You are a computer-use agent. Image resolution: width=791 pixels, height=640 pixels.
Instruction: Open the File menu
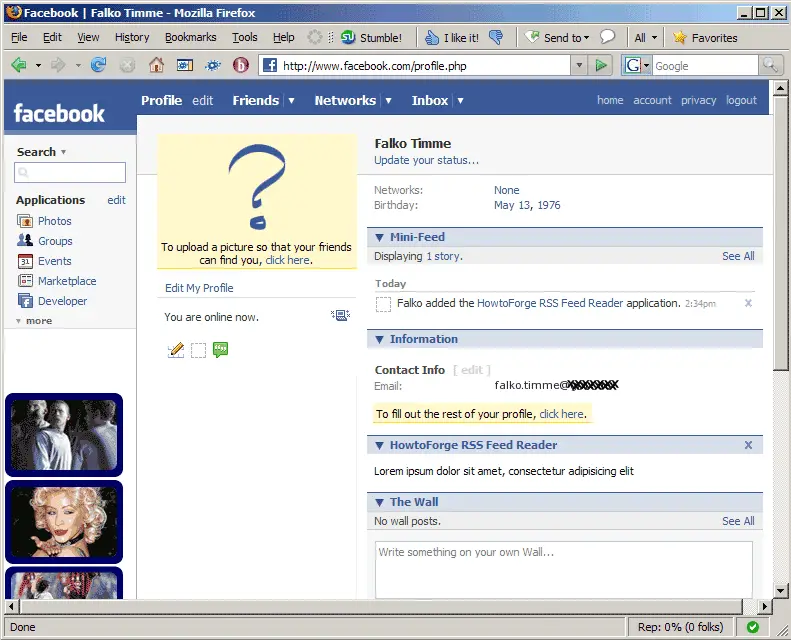[x=19, y=37]
